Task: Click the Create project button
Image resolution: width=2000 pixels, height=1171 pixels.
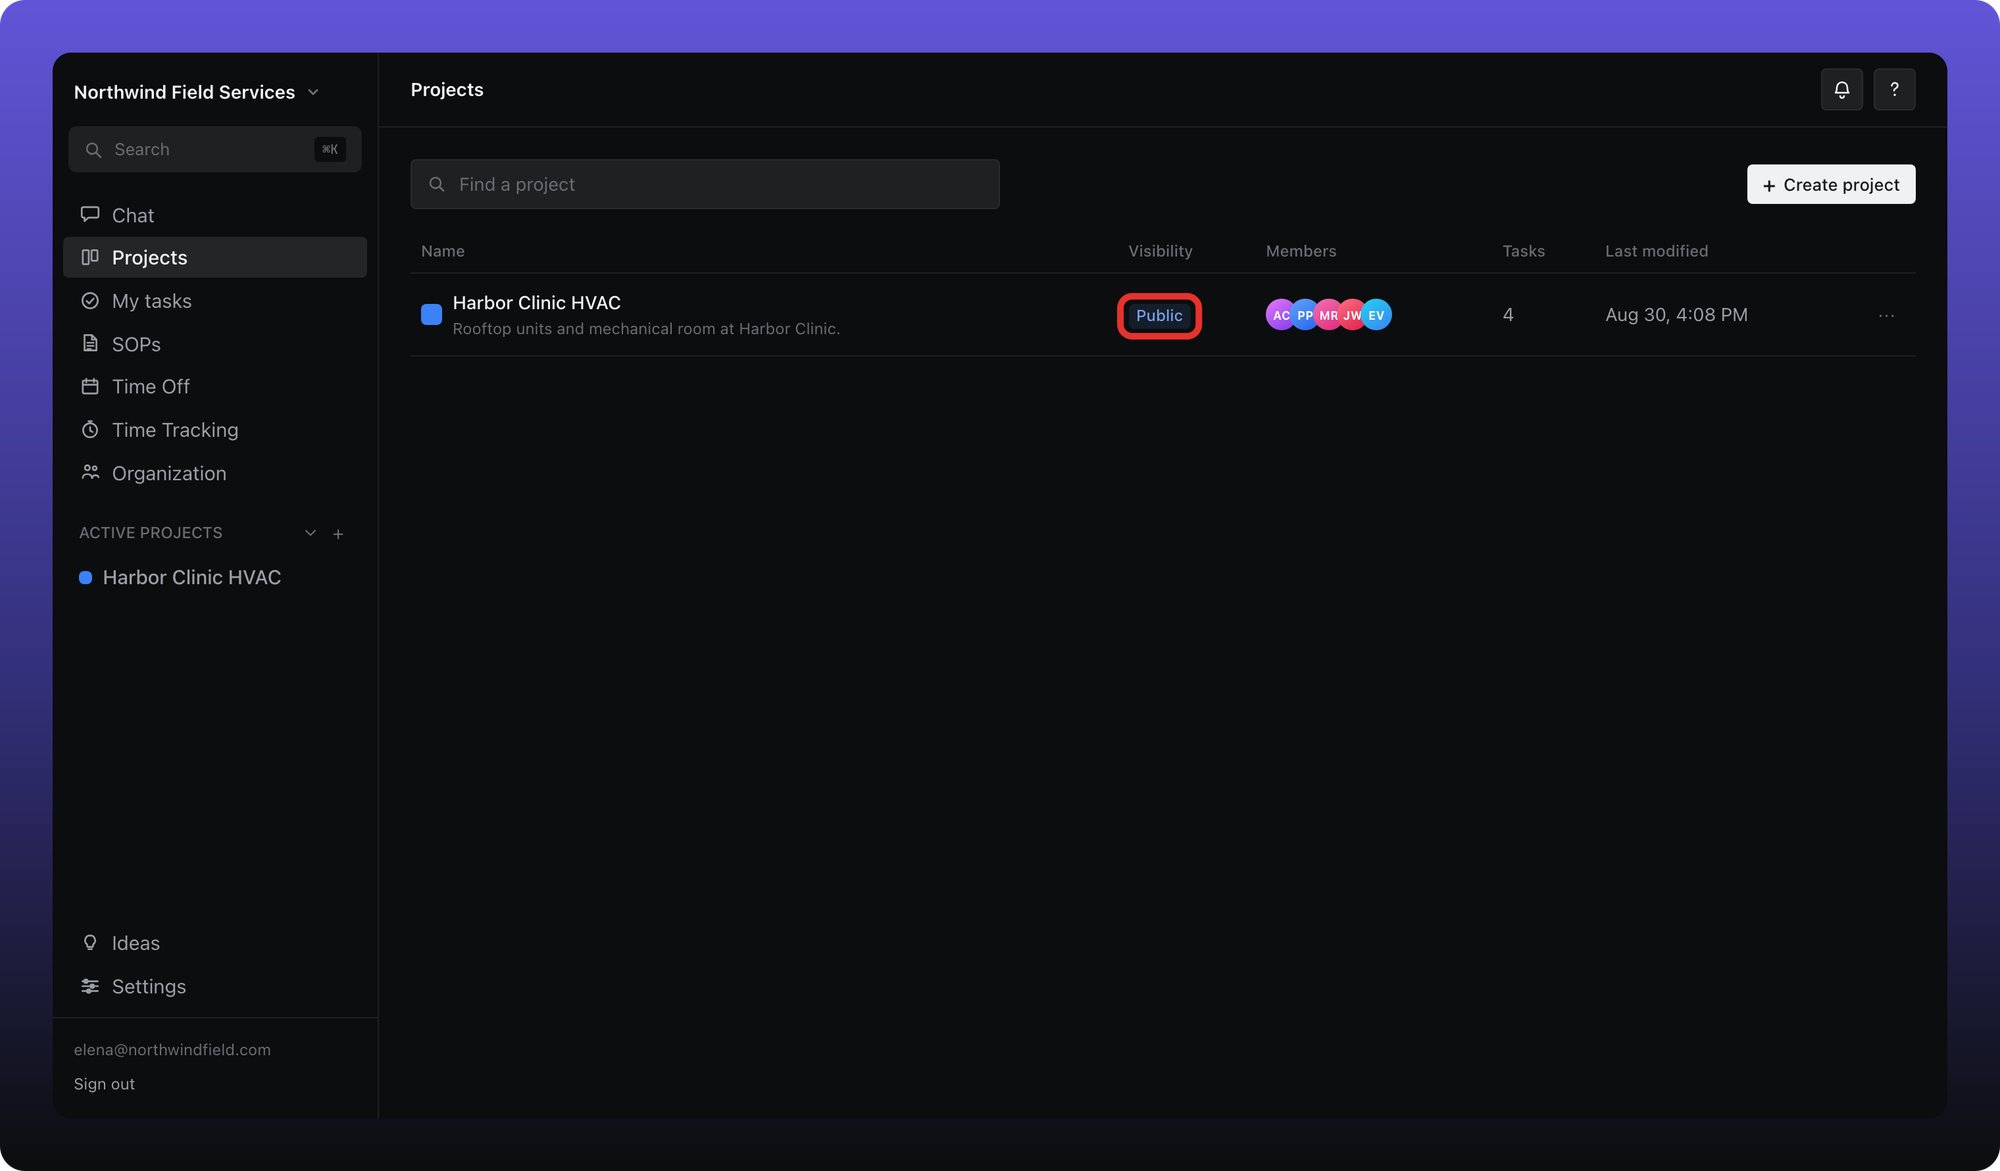Action: click(x=1831, y=184)
